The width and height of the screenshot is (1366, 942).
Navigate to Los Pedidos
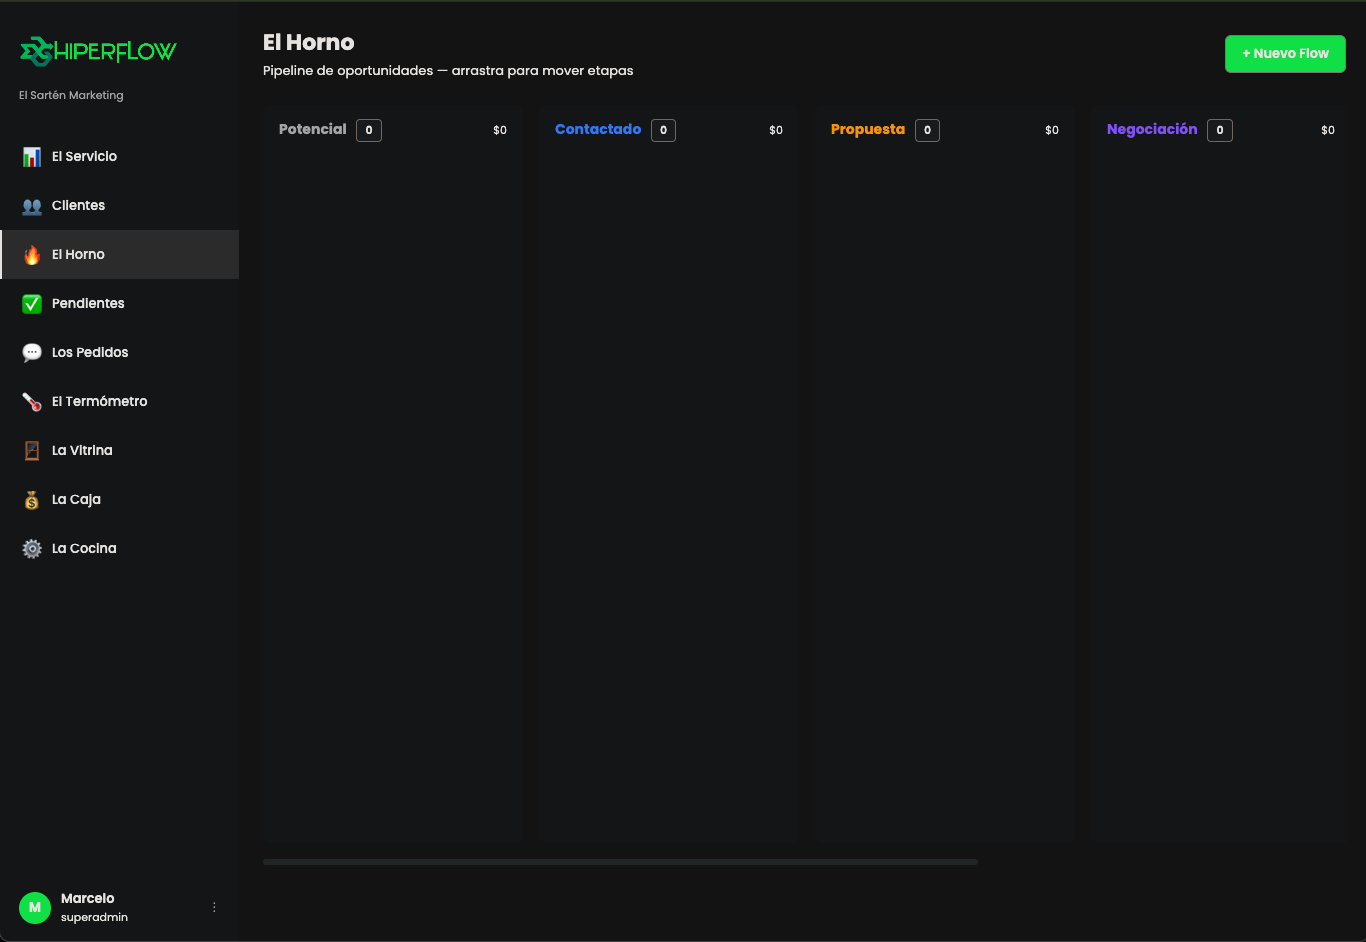click(120, 353)
